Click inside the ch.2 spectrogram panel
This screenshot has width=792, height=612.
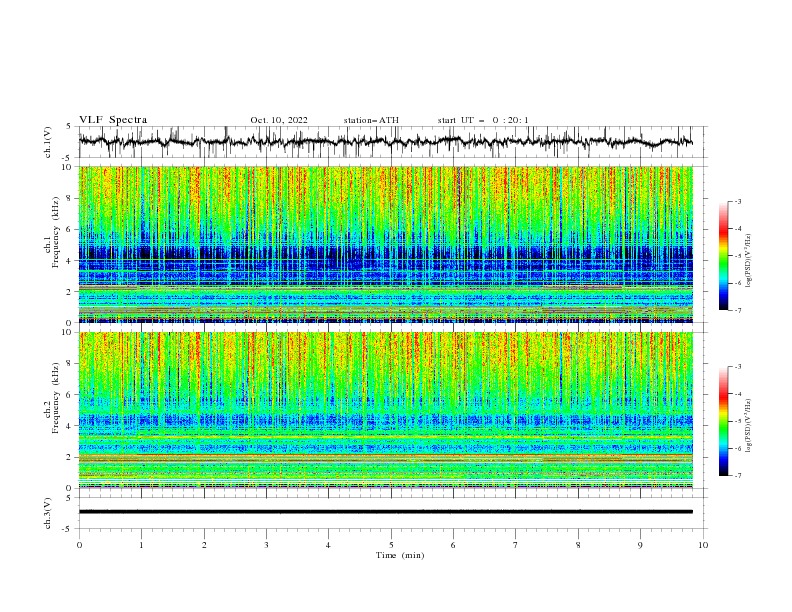pyautogui.click(x=385, y=410)
